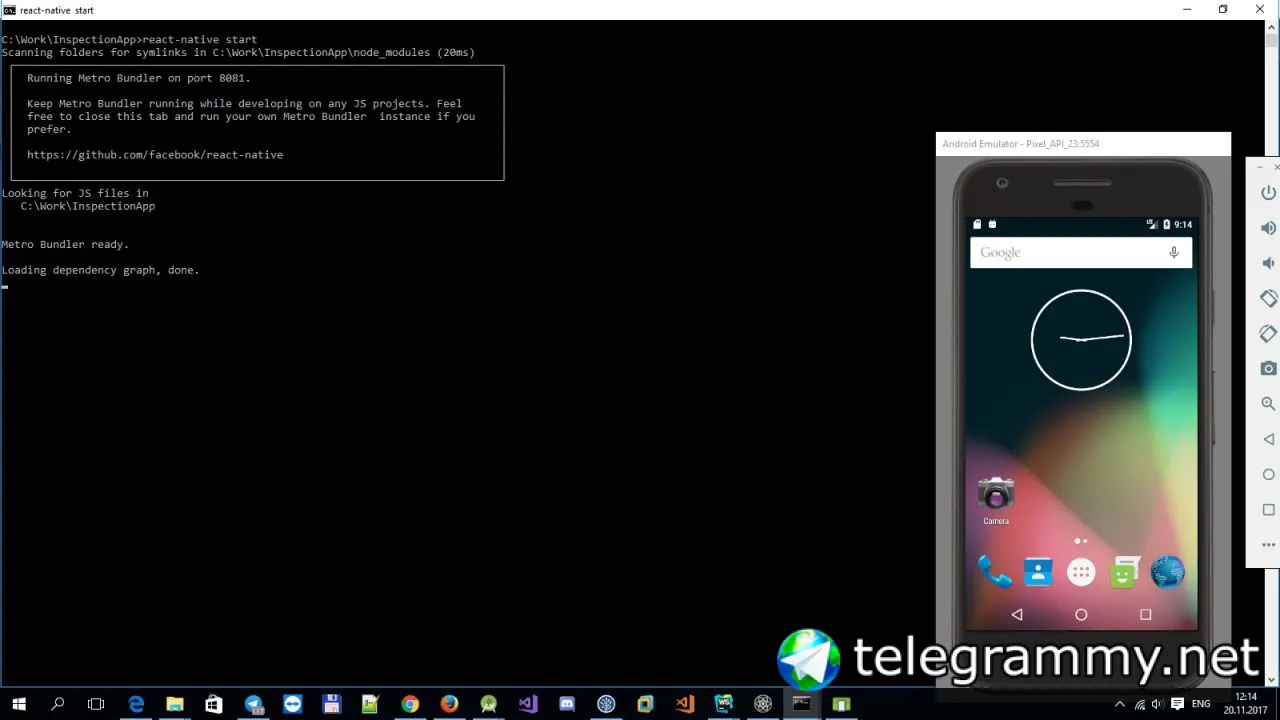This screenshot has width=1280, height=720.
Task: Open the system volume tray icon
Action: (x=1158, y=705)
